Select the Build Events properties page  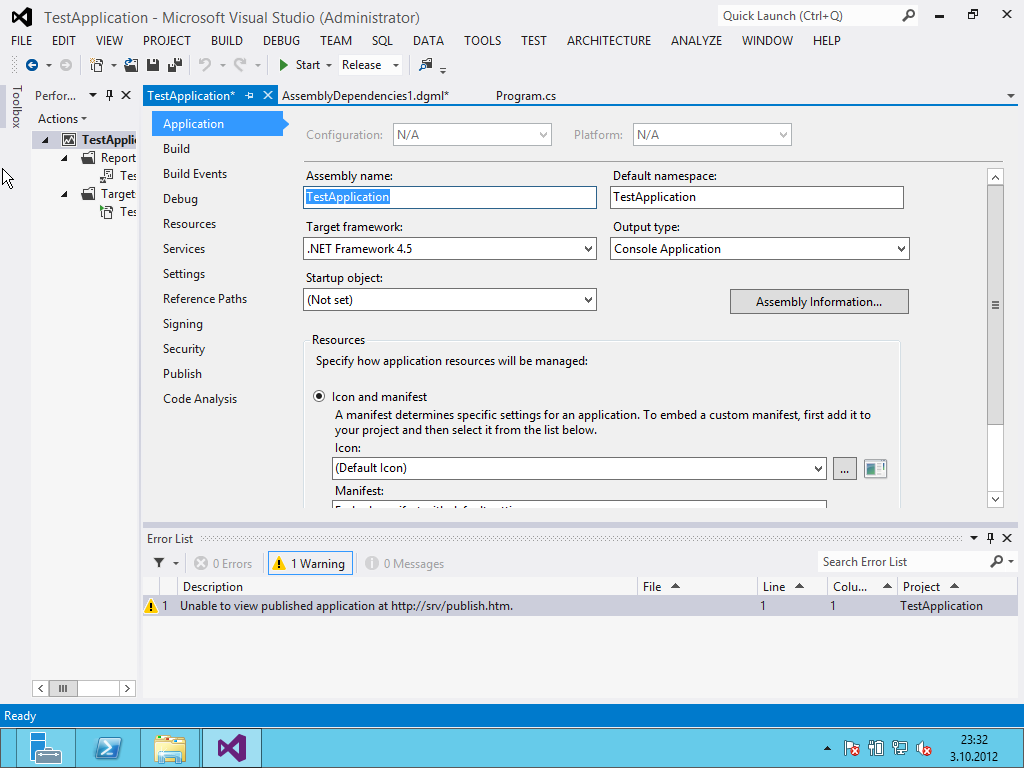(195, 174)
